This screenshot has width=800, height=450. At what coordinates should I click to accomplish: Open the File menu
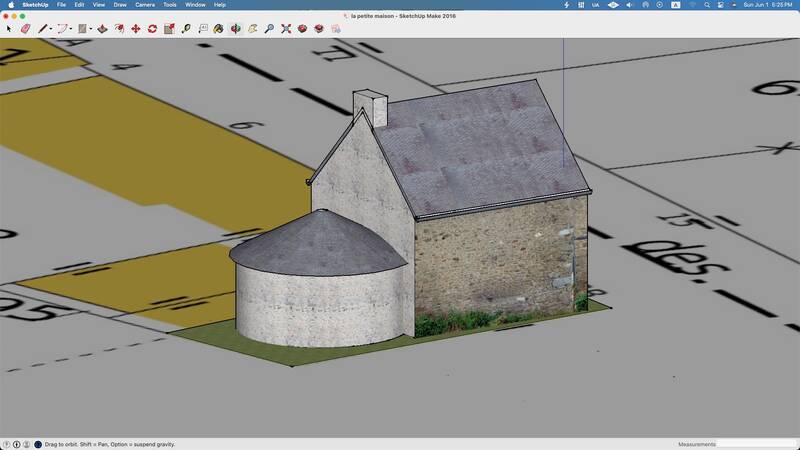point(61,5)
